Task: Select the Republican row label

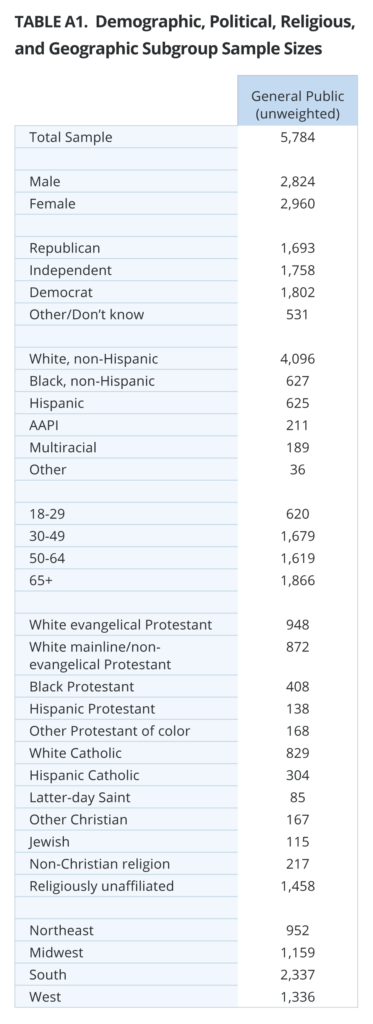Action: 65,248
